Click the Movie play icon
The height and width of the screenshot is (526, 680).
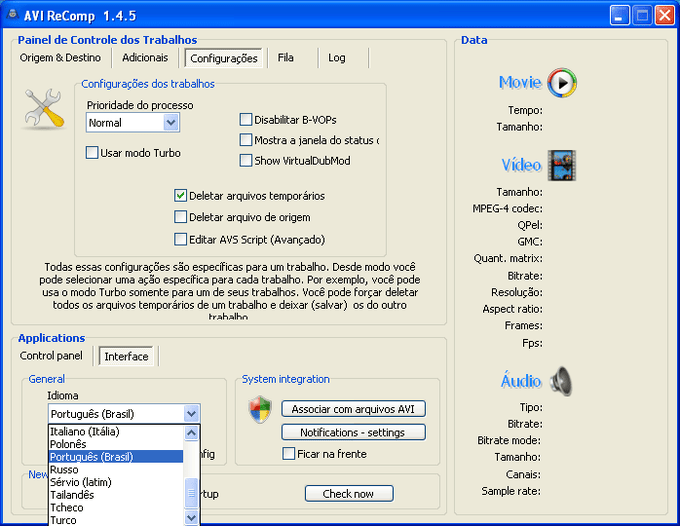pyautogui.click(x=562, y=83)
